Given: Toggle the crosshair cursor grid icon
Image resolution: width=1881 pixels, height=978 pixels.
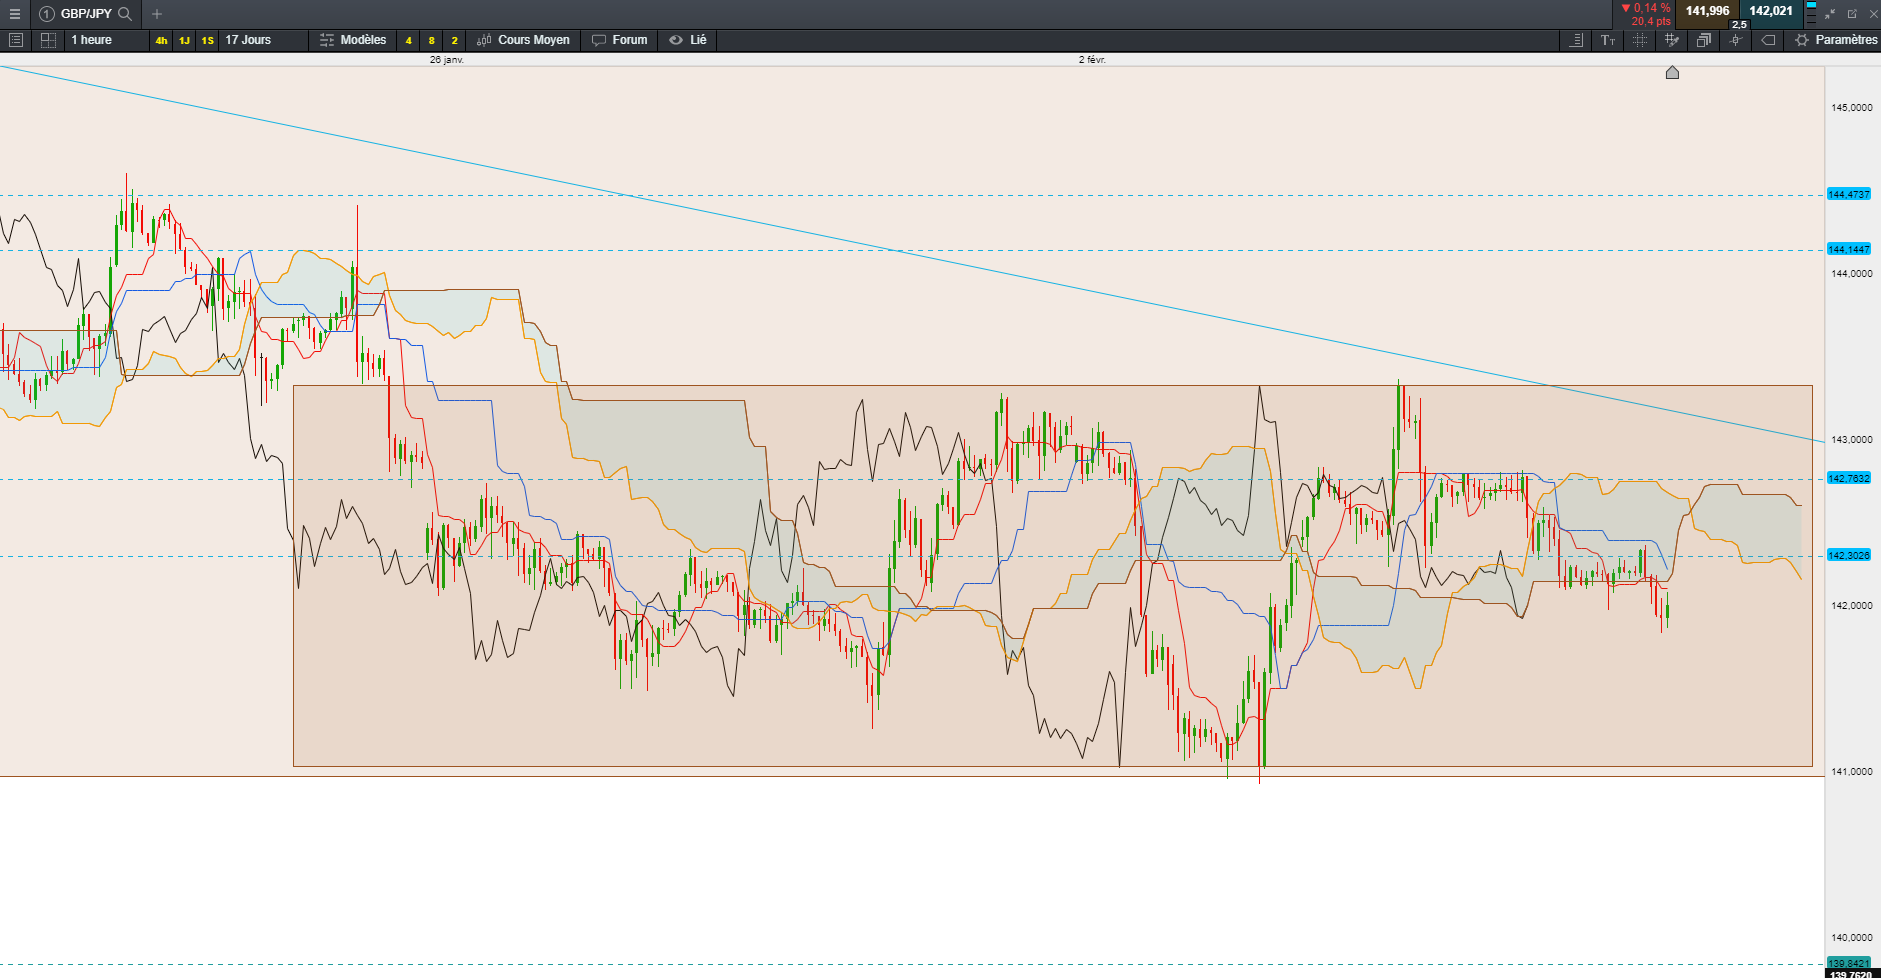Looking at the screenshot, I should tap(1640, 40).
